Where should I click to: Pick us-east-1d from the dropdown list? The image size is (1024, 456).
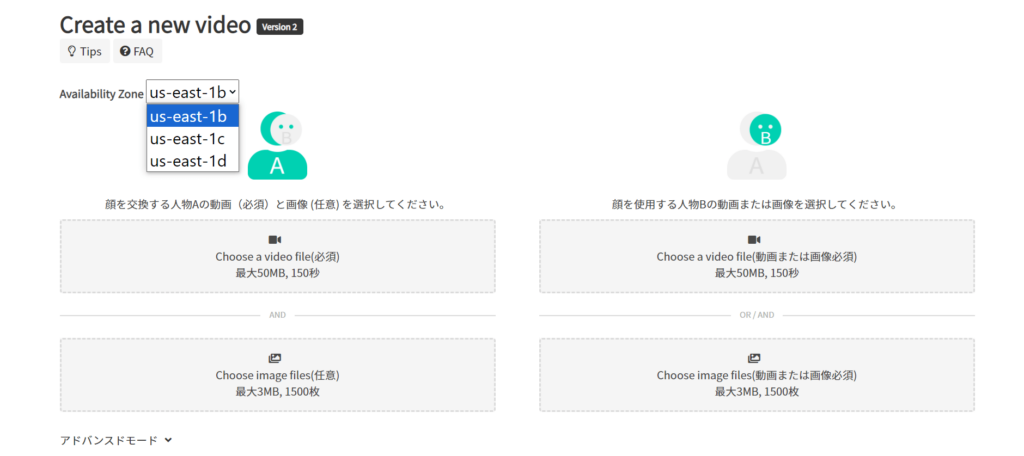[x=193, y=160]
